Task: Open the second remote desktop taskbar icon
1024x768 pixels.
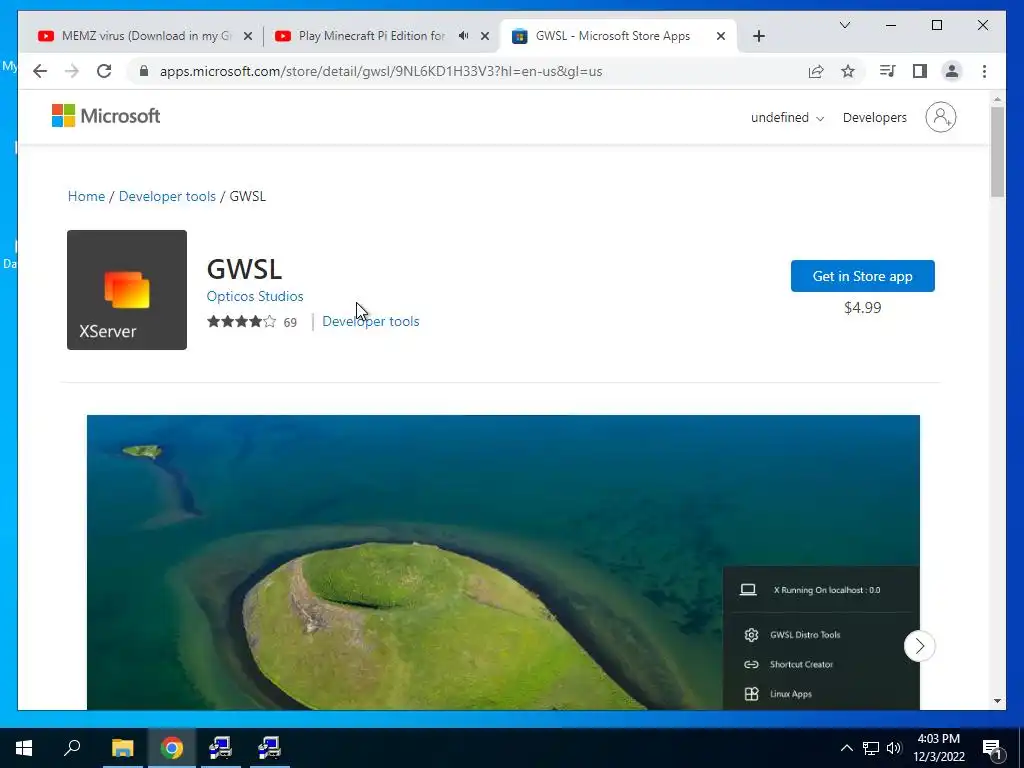Action: point(269,748)
